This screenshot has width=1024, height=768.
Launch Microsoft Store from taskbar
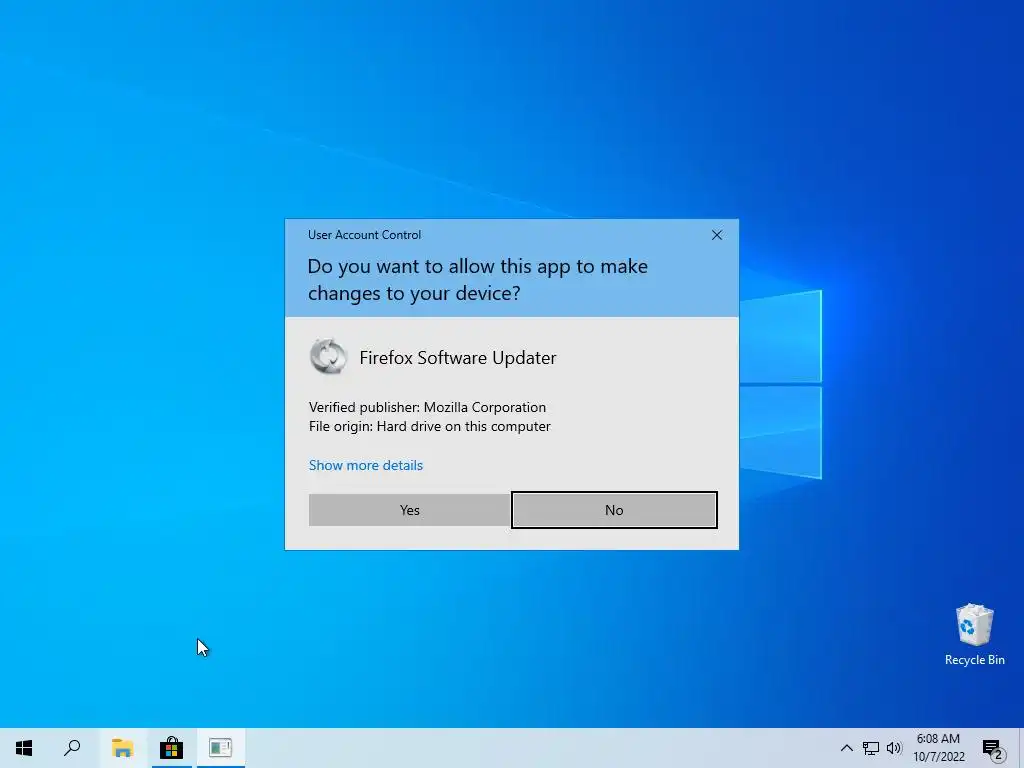point(171,748)
